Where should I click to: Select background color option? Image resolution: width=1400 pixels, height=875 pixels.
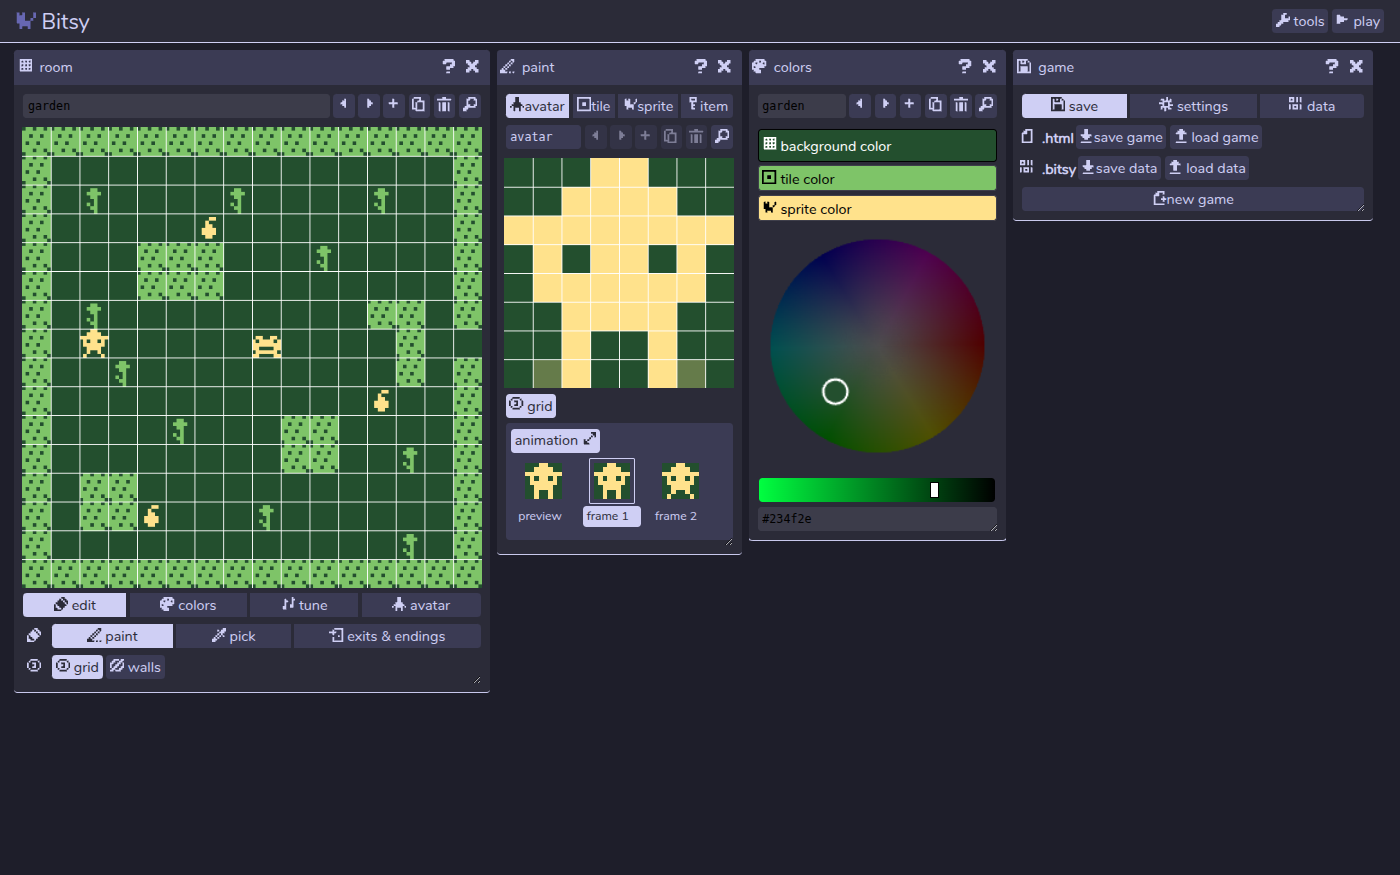click(x=877, y=146)
